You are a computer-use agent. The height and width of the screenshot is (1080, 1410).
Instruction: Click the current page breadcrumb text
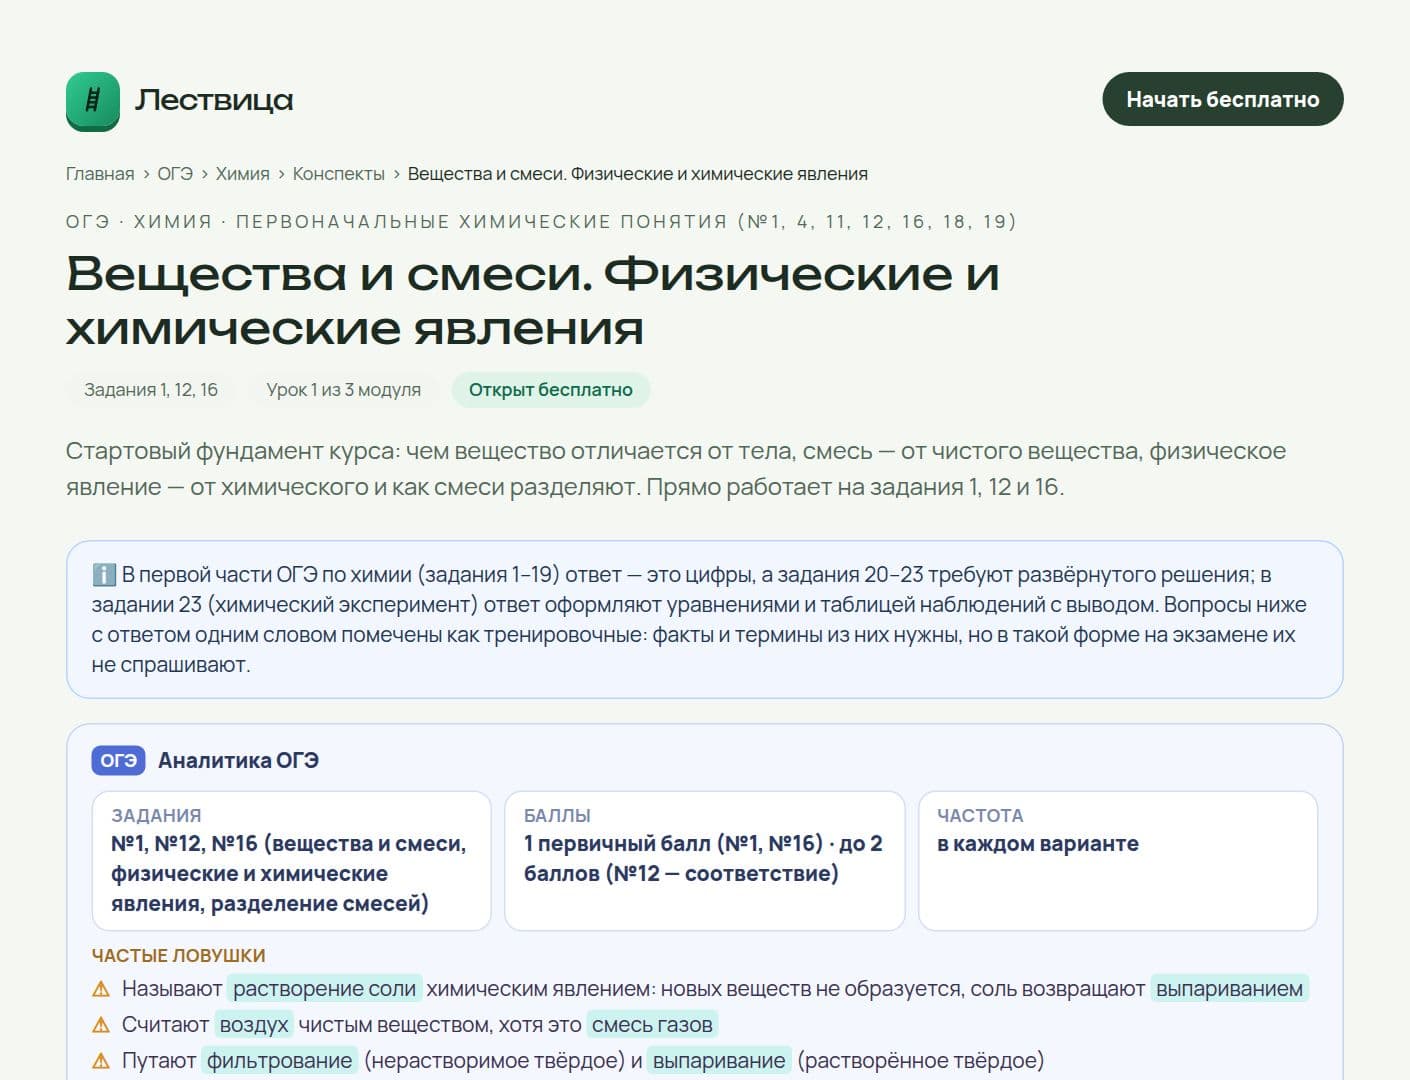pos(638,174)
